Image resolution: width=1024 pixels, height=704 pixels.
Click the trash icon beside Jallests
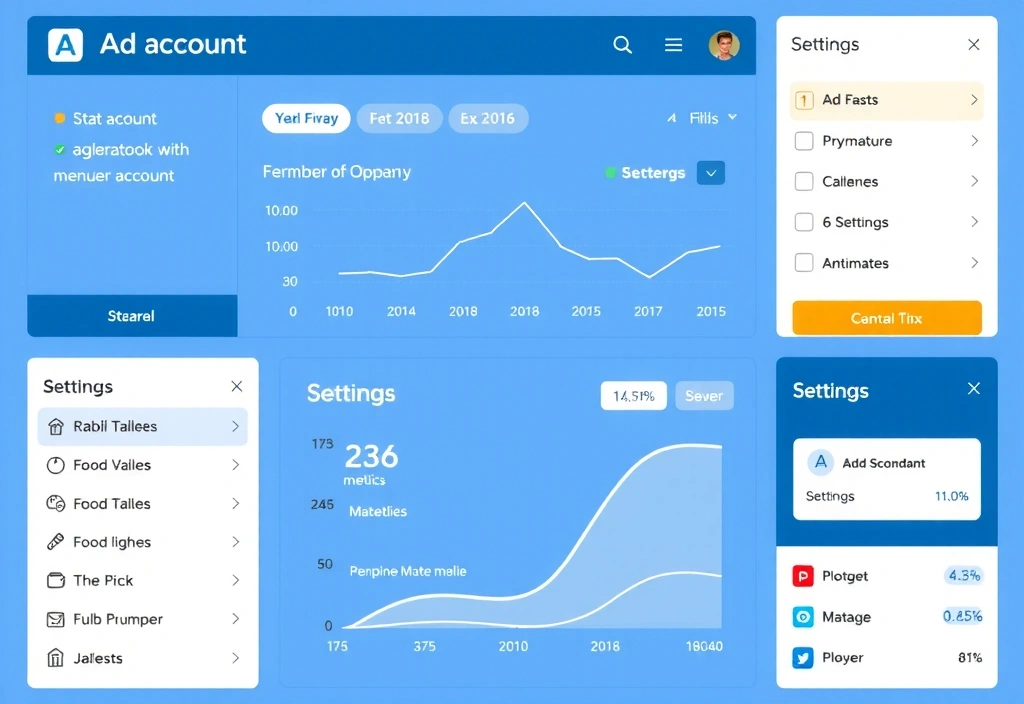[57, 658]
